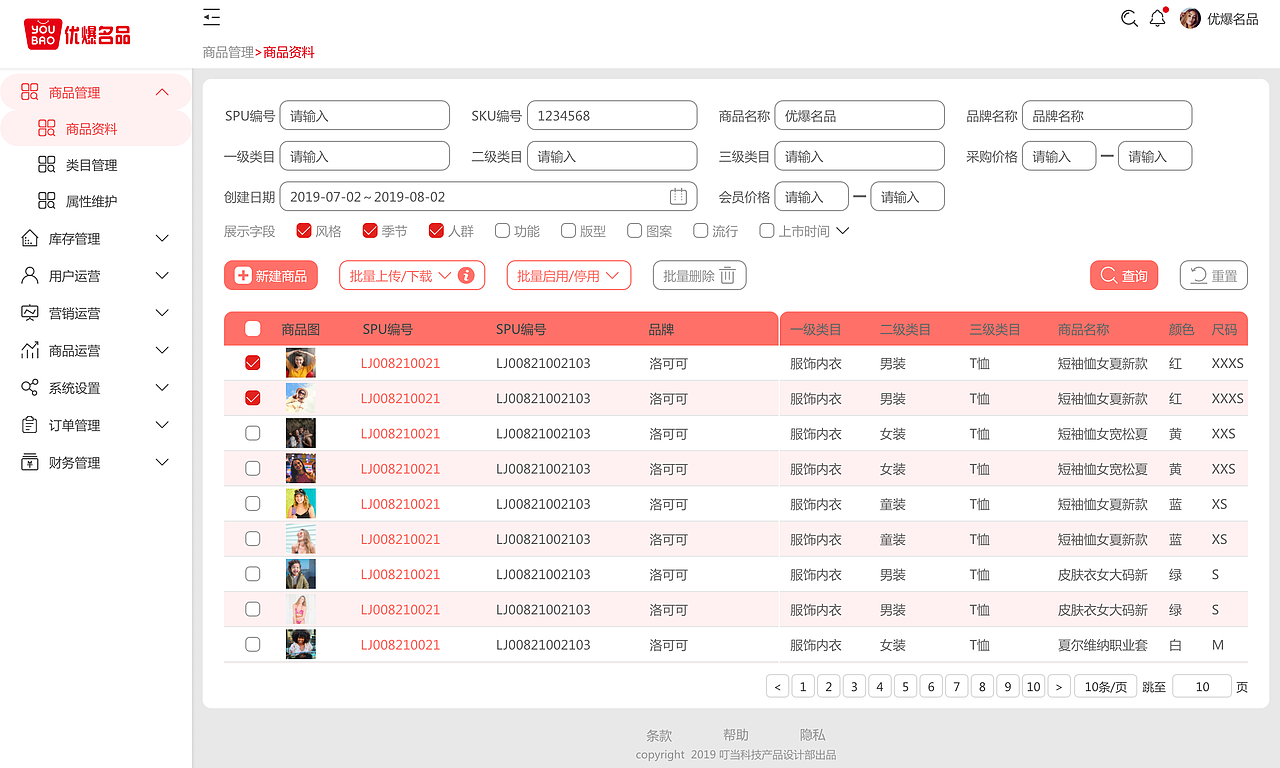
Task: Click the SPU编号 input field
Action: [365, 115]
